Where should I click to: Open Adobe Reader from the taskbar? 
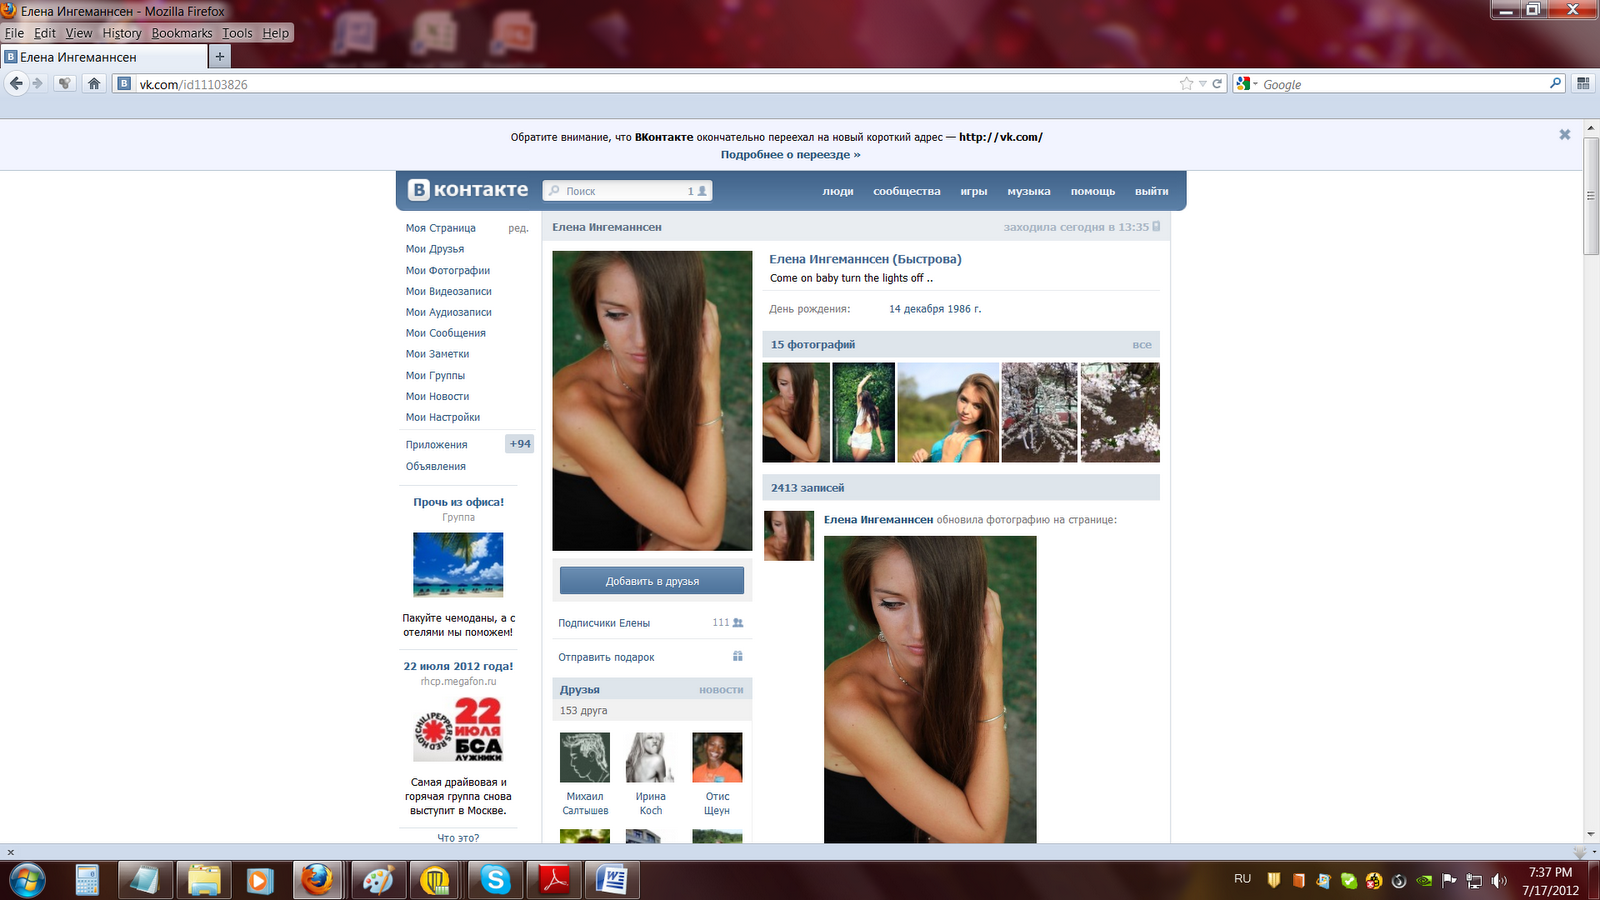[x=554, y=880]
